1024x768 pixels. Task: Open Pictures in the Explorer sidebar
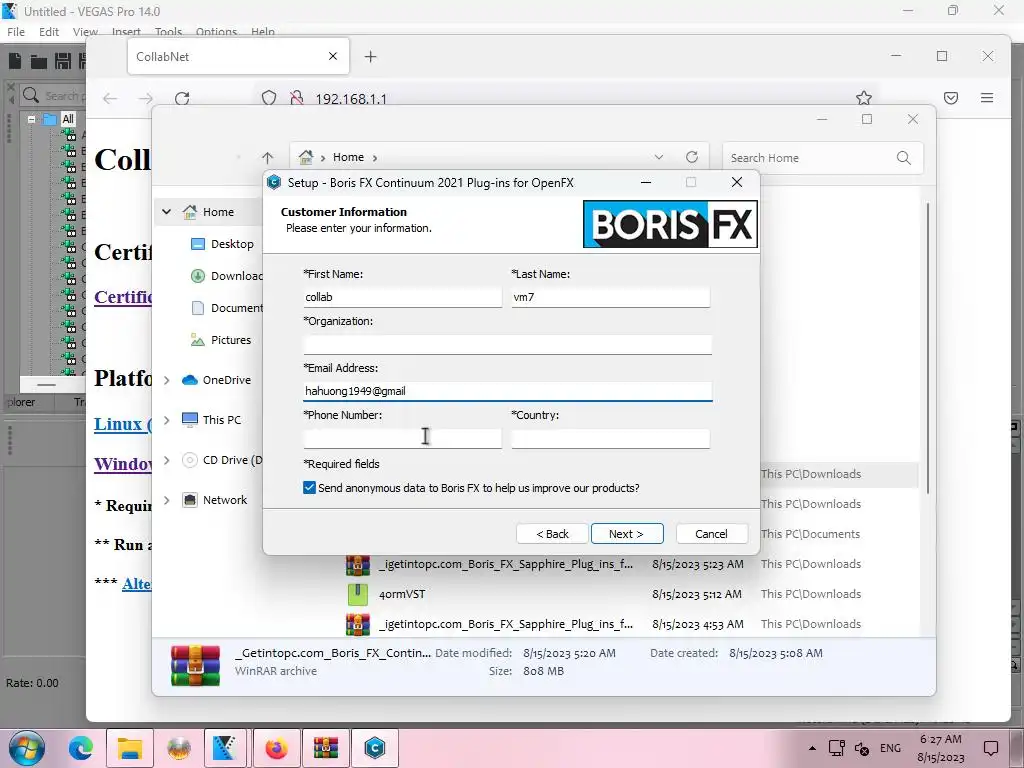[x=221, y=340]
